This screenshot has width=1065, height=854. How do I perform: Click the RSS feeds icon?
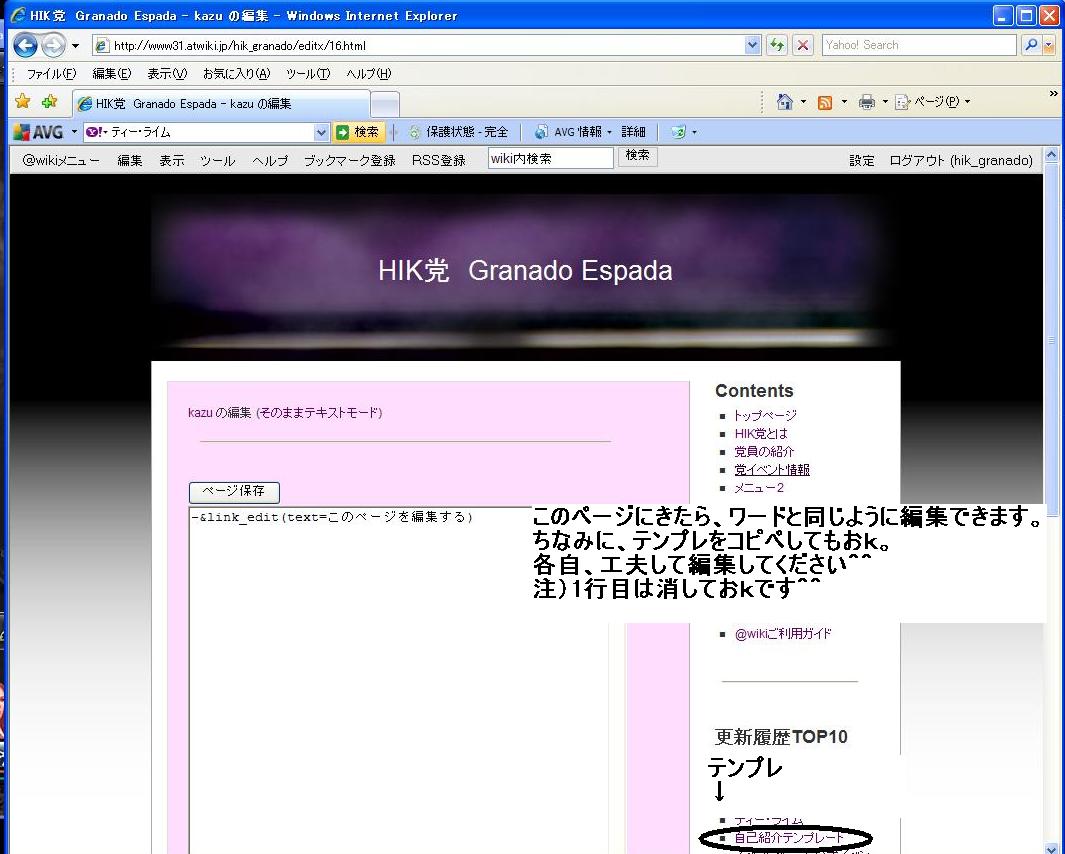tap(825, 102)
